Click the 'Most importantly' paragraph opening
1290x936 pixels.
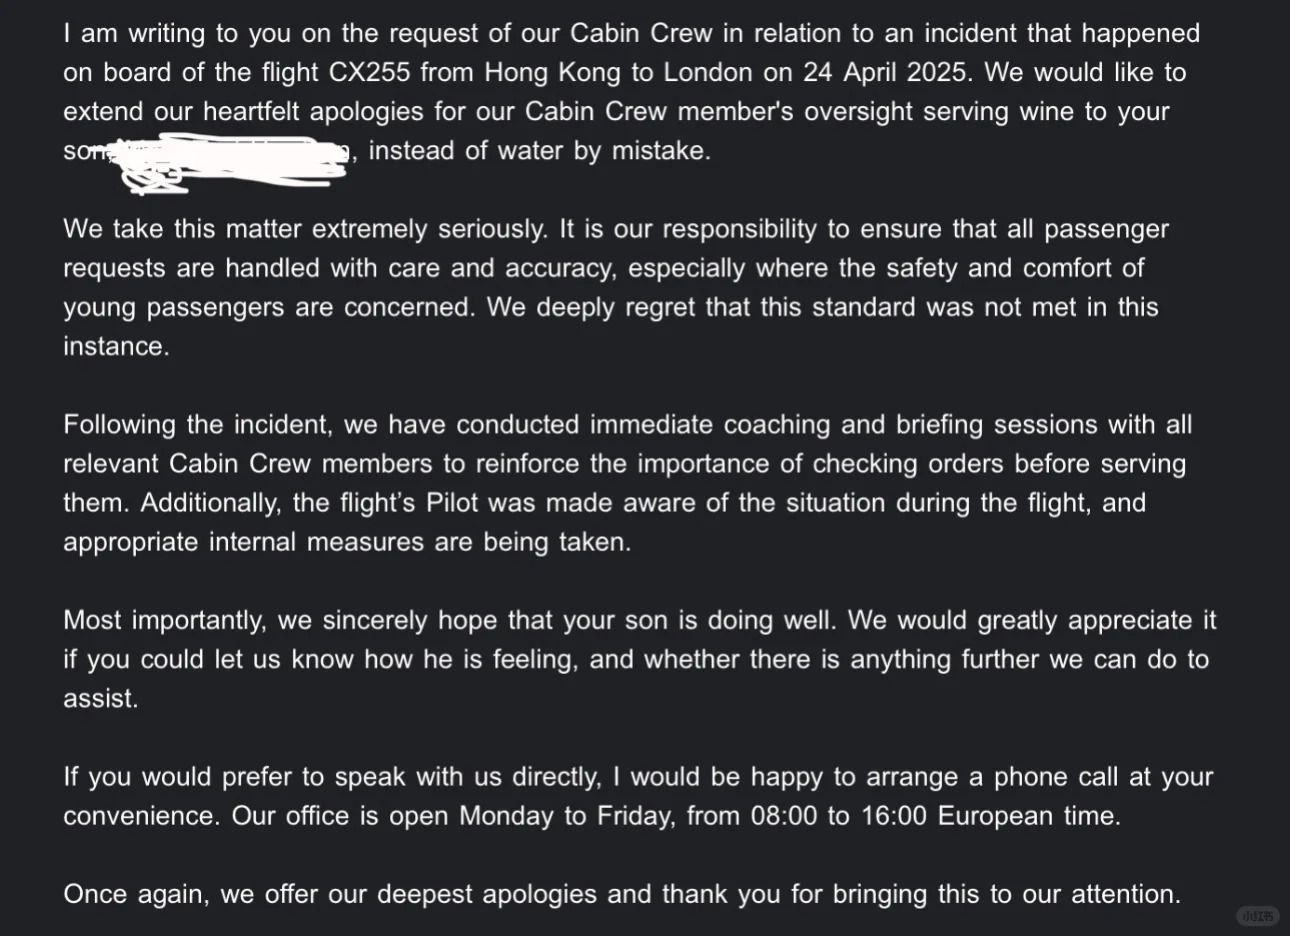coord(165,620)
